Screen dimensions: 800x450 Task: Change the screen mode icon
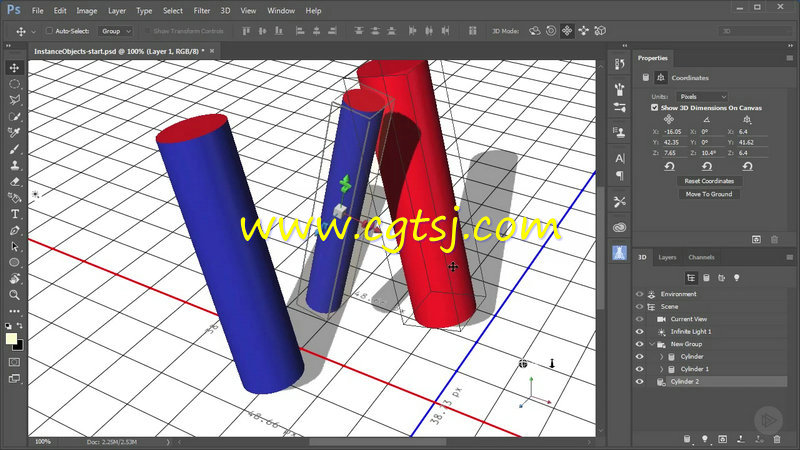coord(14,378)
